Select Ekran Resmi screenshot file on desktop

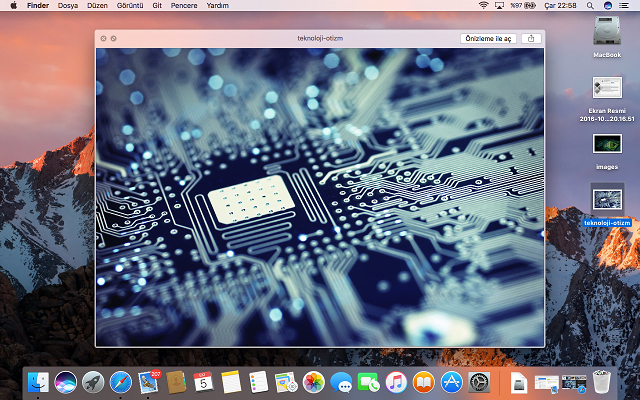(x=607, y=87)
